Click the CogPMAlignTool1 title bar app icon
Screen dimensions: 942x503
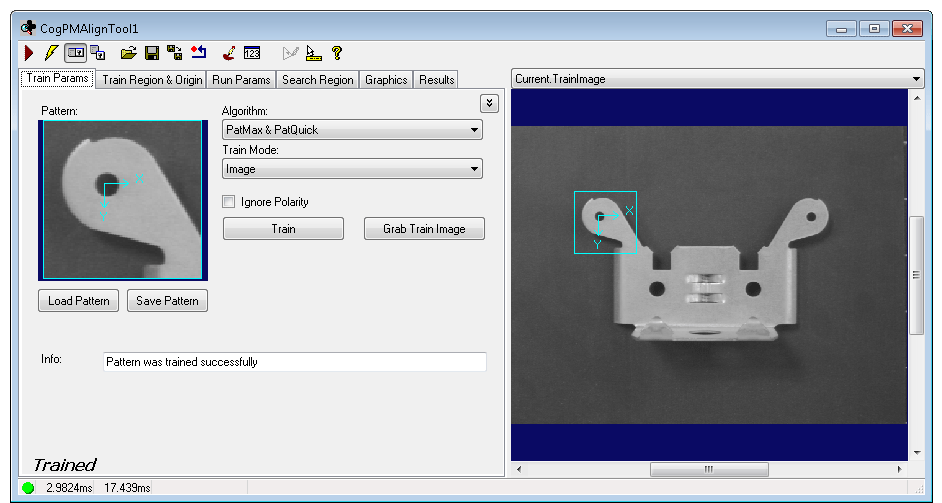pos(28,28)
